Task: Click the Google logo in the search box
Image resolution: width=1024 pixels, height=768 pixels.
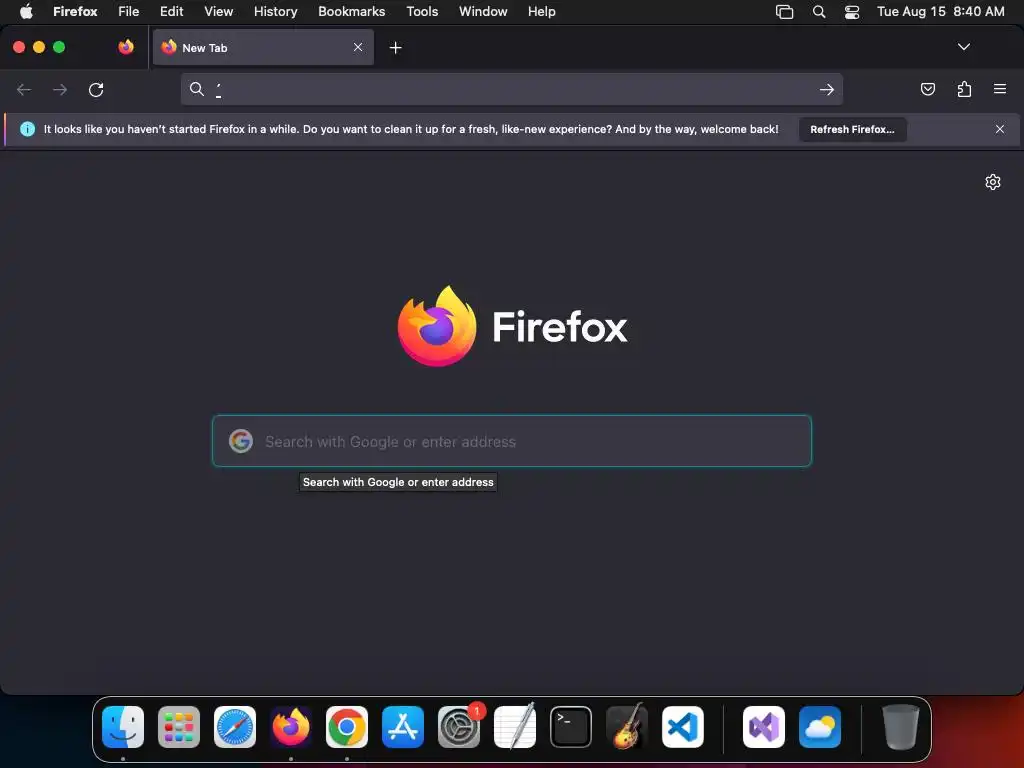Action: tap(241, 441)
